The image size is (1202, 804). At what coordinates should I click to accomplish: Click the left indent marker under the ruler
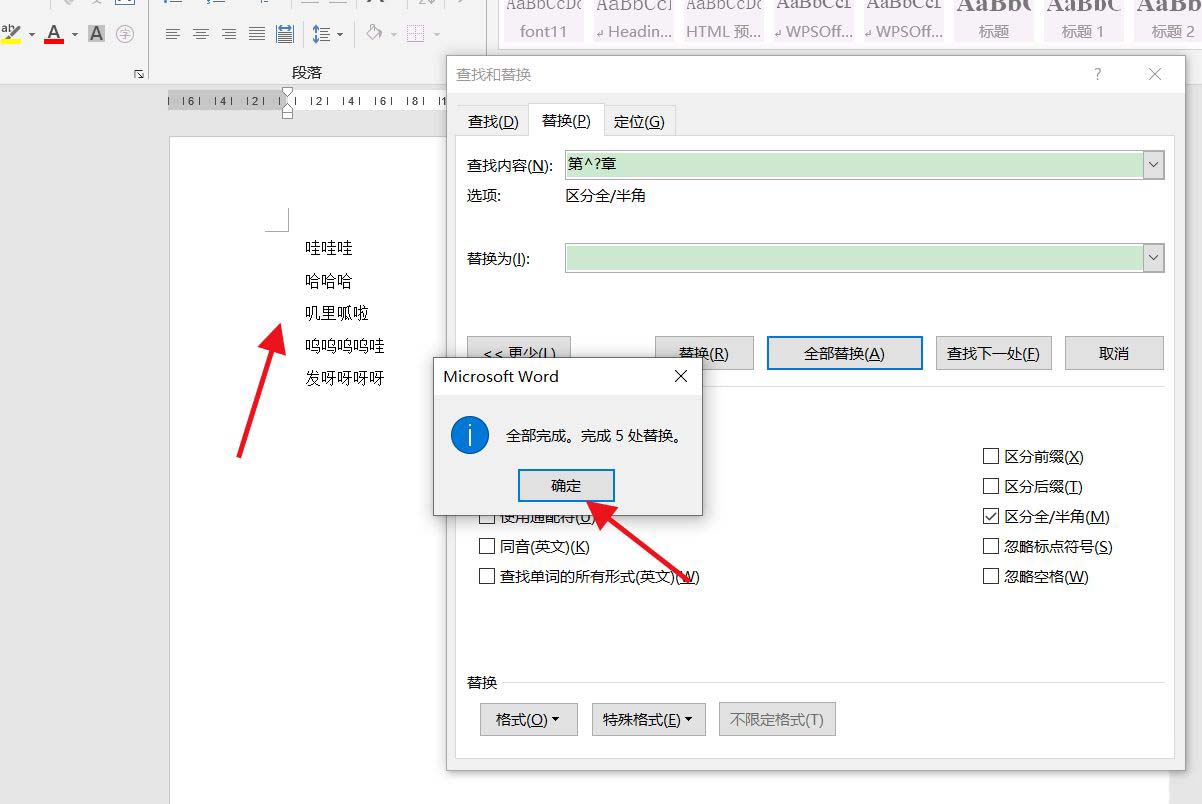tap(288, 112)
